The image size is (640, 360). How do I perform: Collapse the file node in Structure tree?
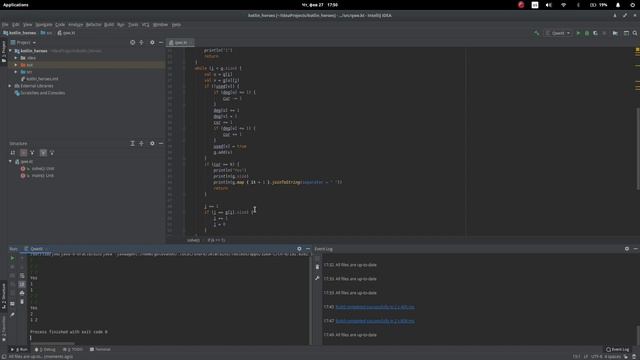click(10, 162)
